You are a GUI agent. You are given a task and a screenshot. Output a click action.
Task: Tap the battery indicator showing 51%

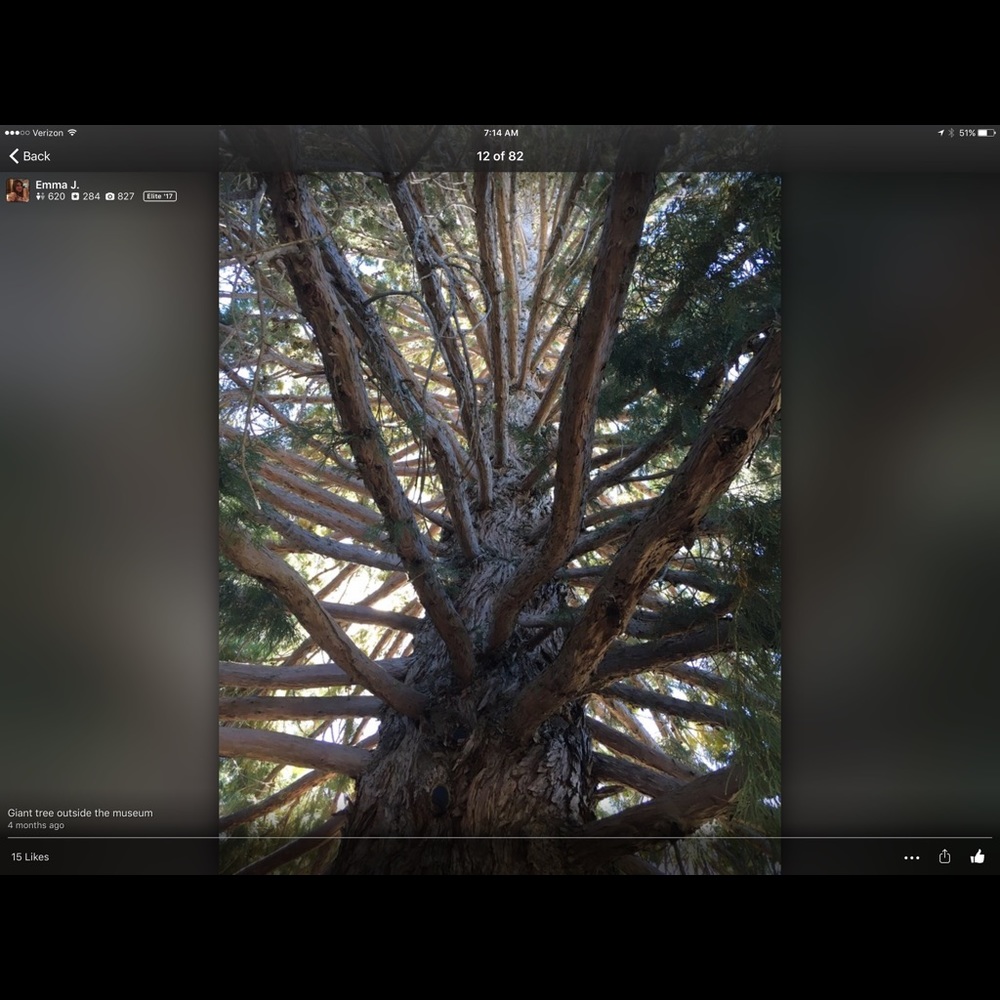pos(986,133)
